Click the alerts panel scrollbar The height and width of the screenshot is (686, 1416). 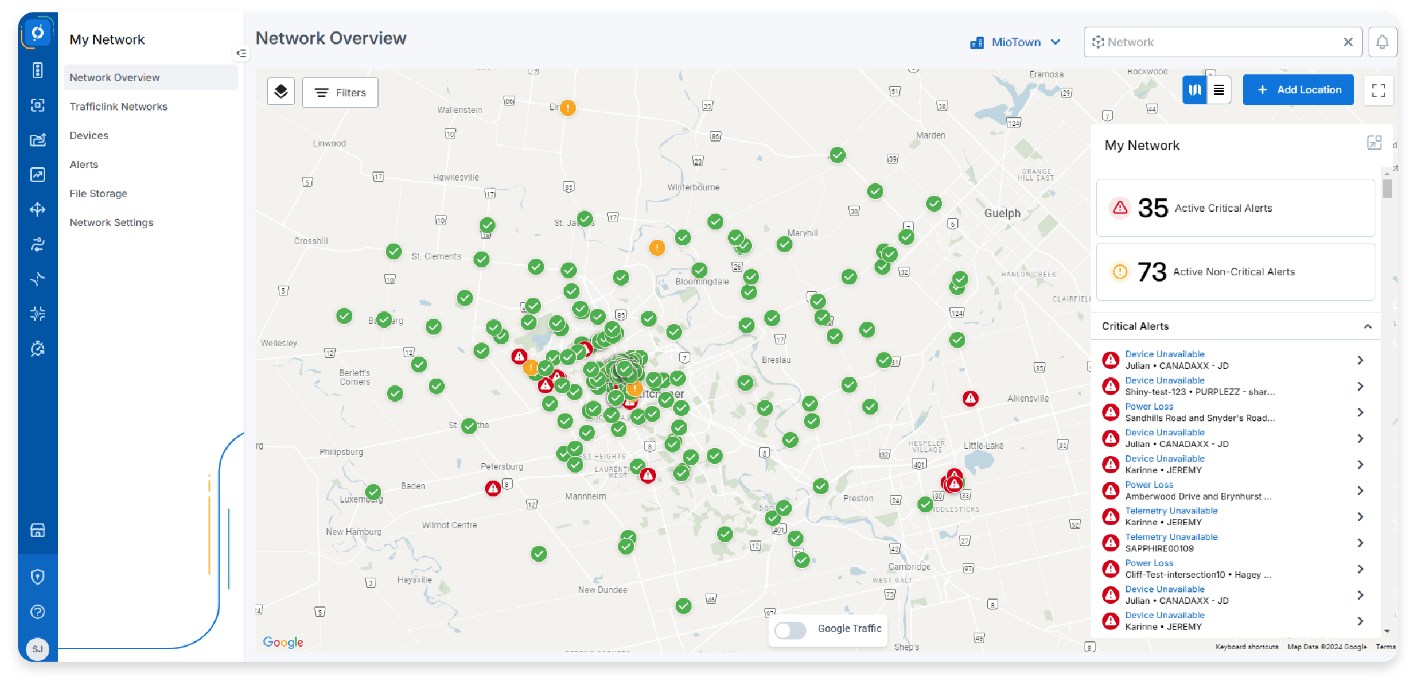point(1387,188)
